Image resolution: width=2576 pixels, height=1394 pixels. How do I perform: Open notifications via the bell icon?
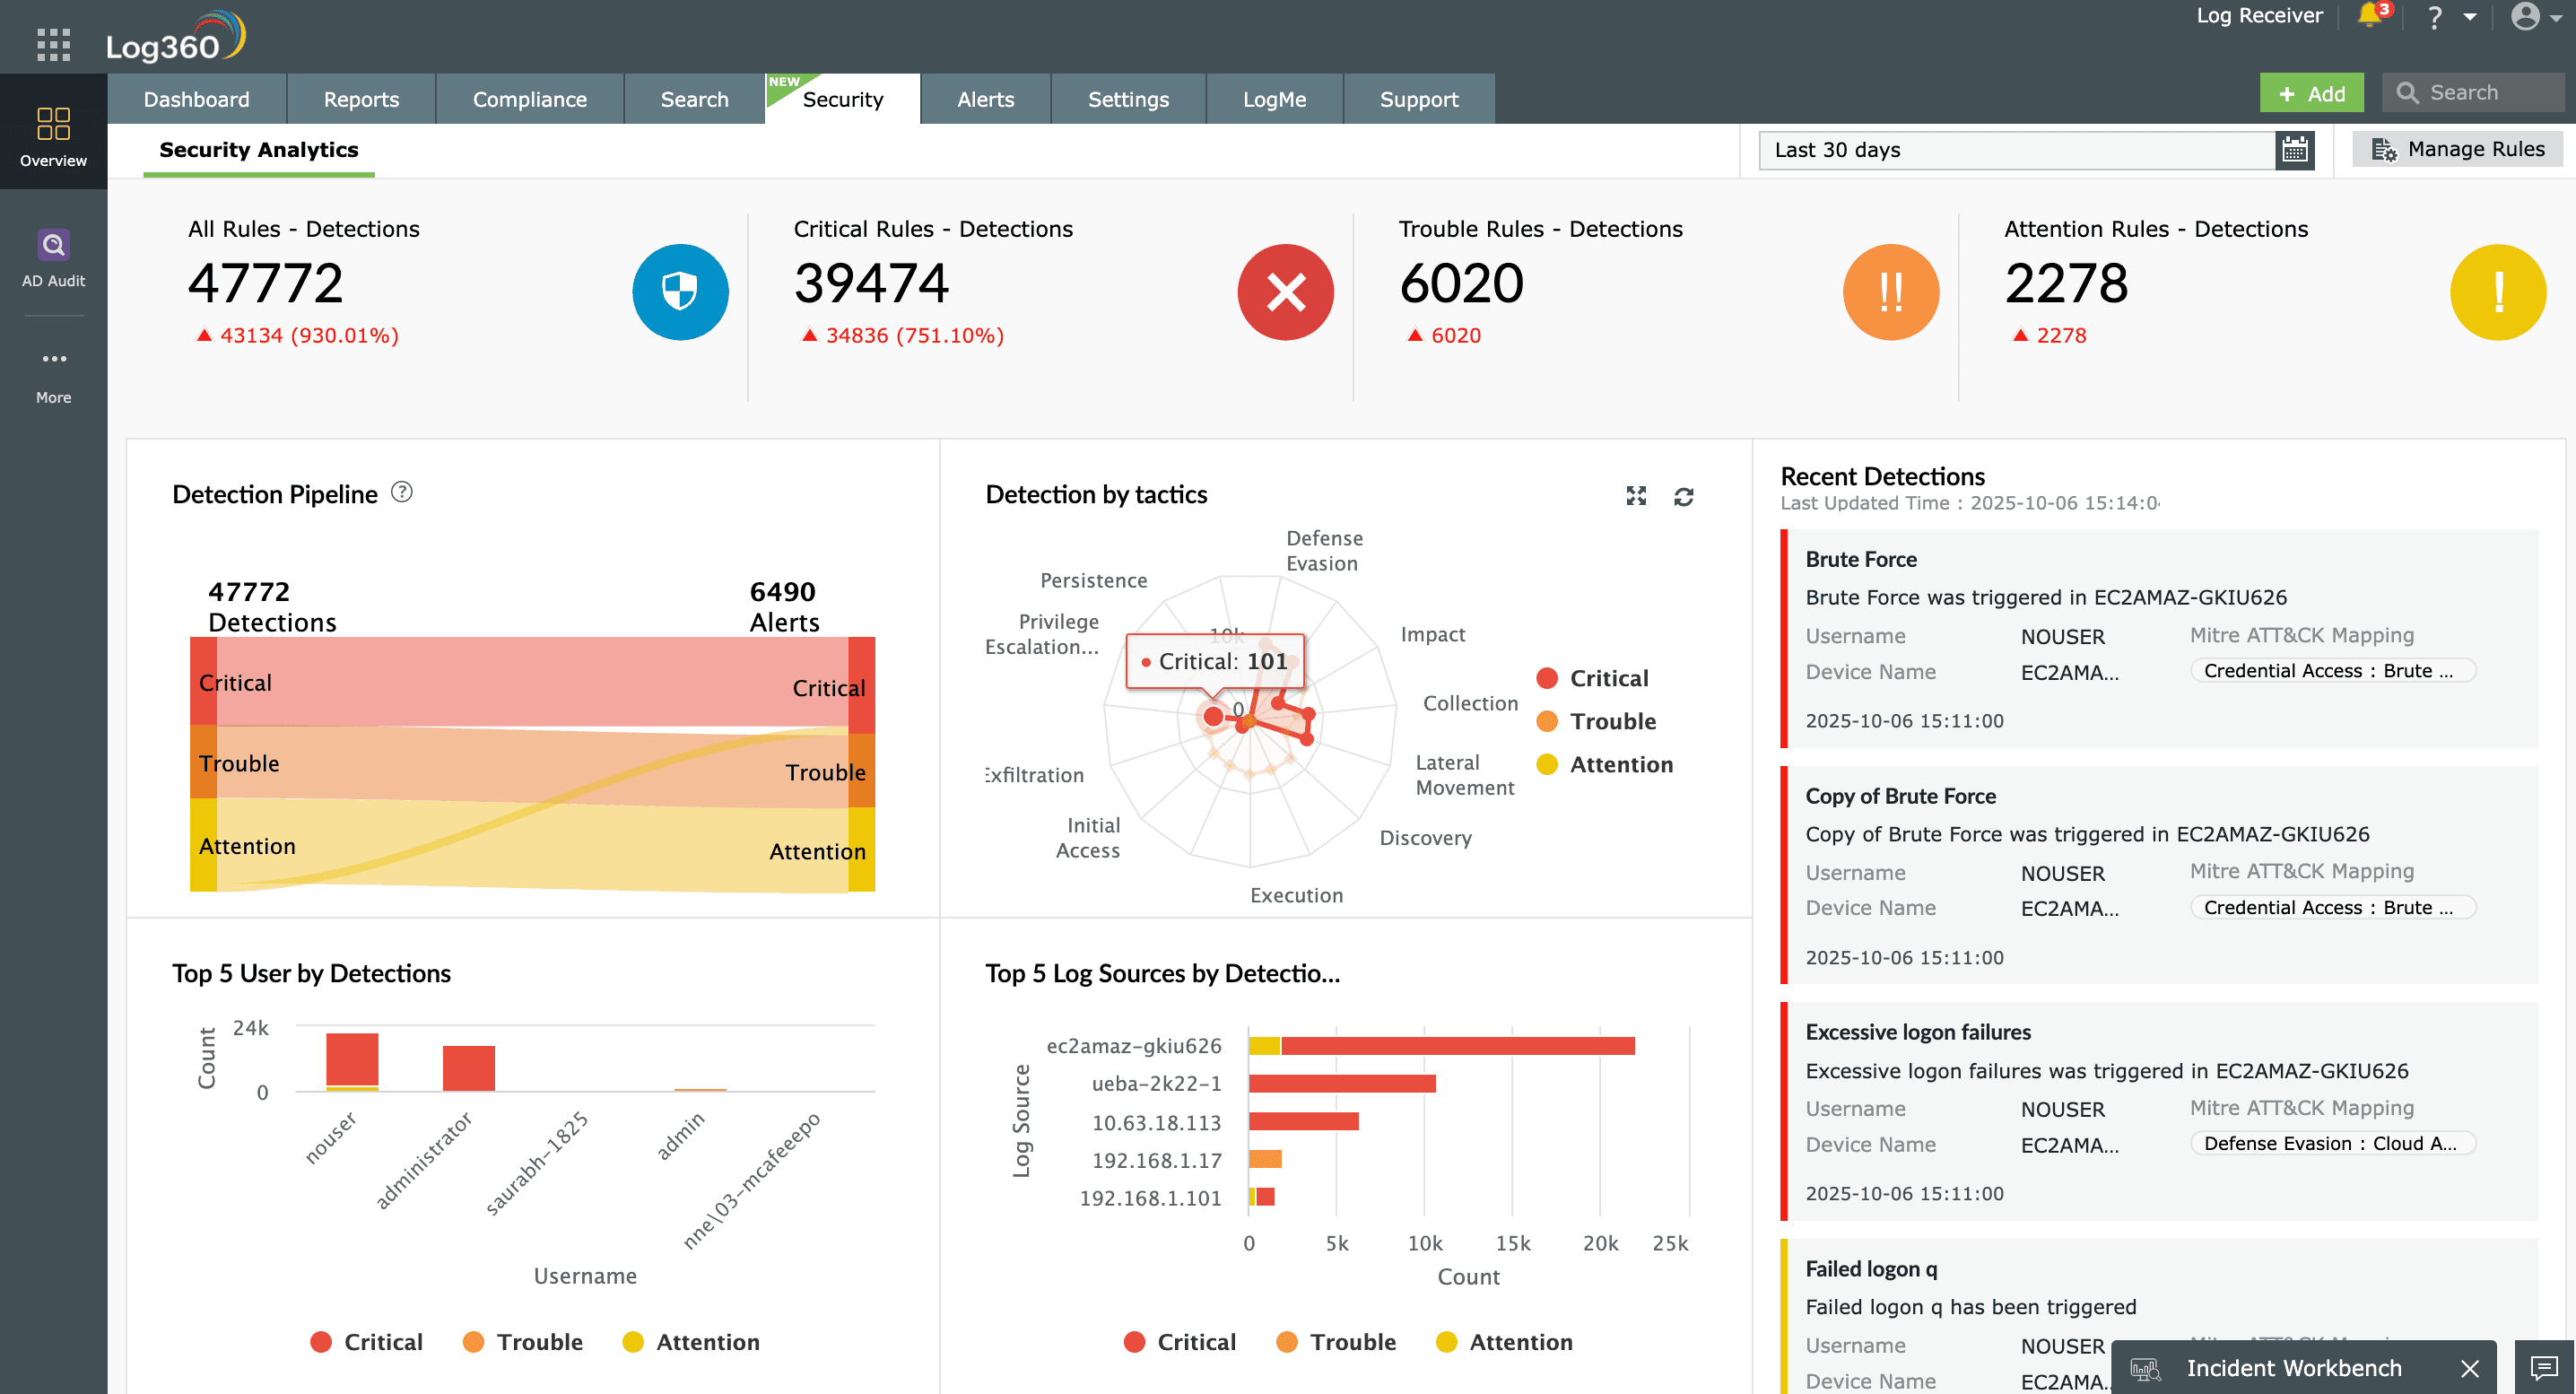point(2371,16)
